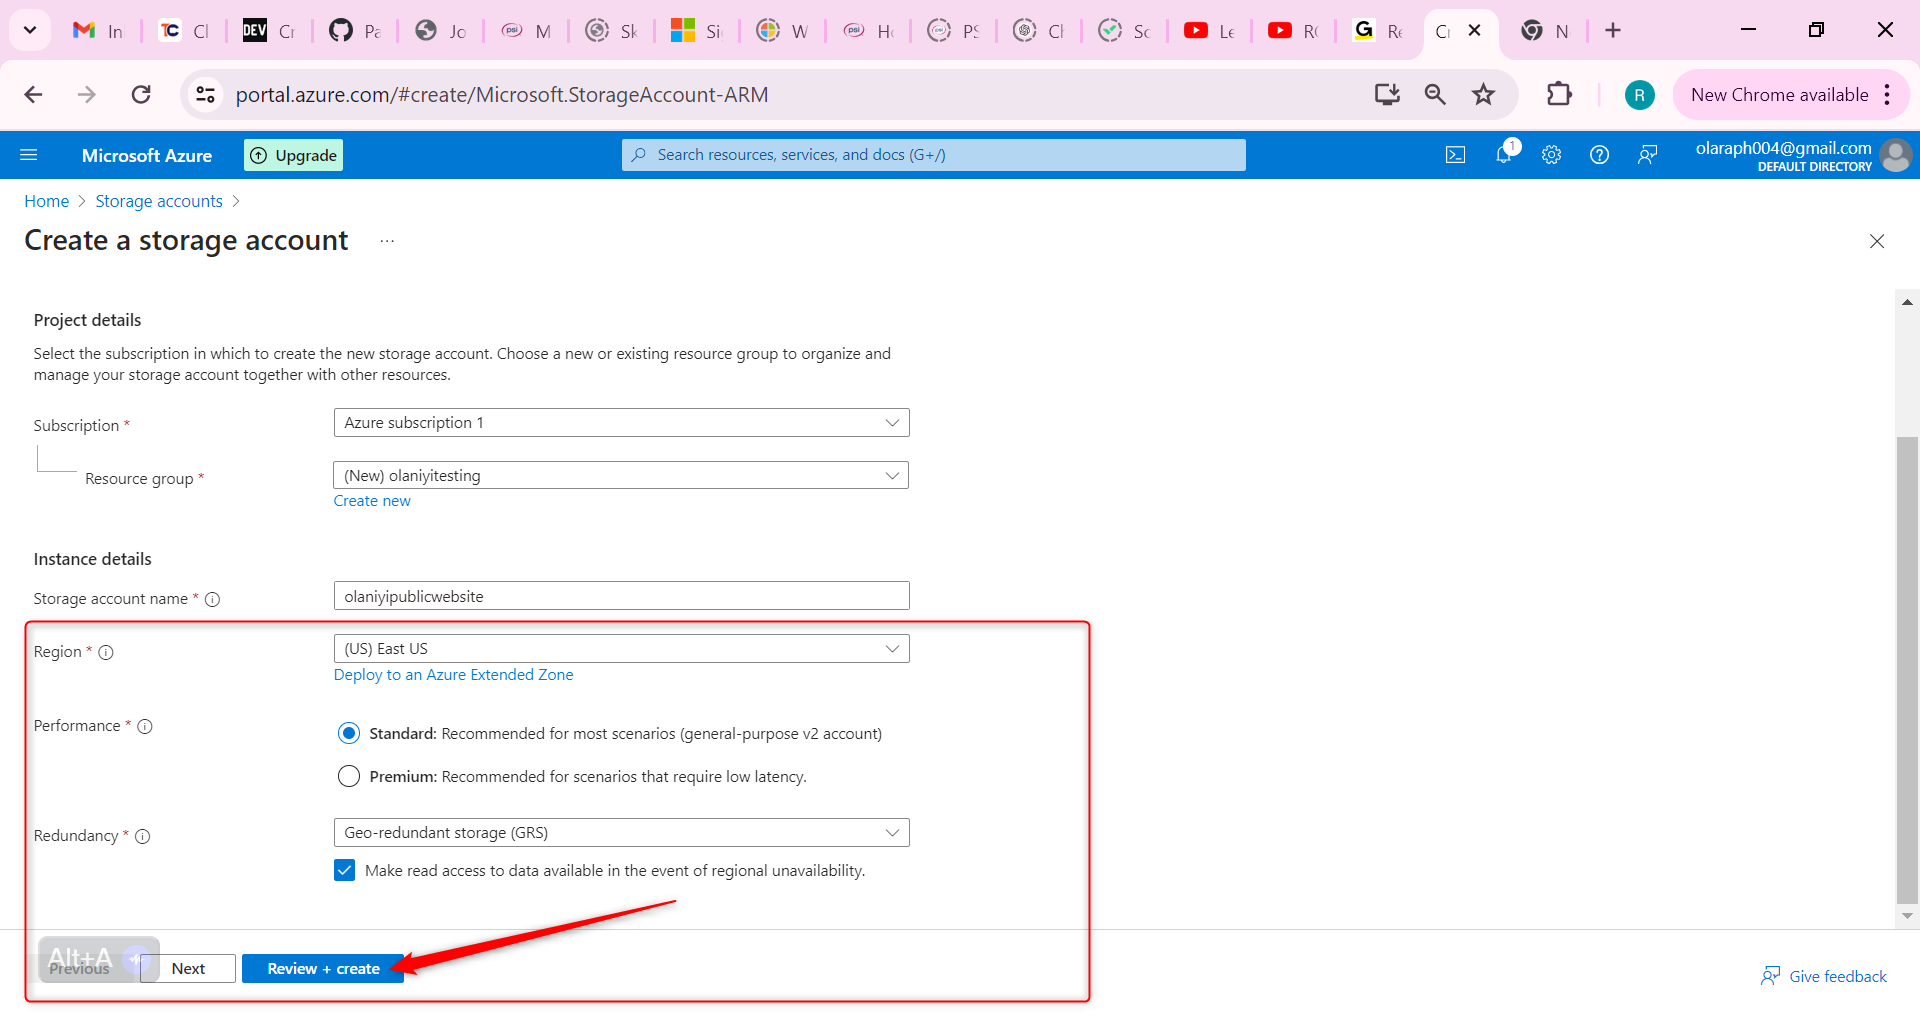This screenshot has height=1020, width=1920.
Task: Switch to the GitHub tab
Action: click(x=355, y=31)
